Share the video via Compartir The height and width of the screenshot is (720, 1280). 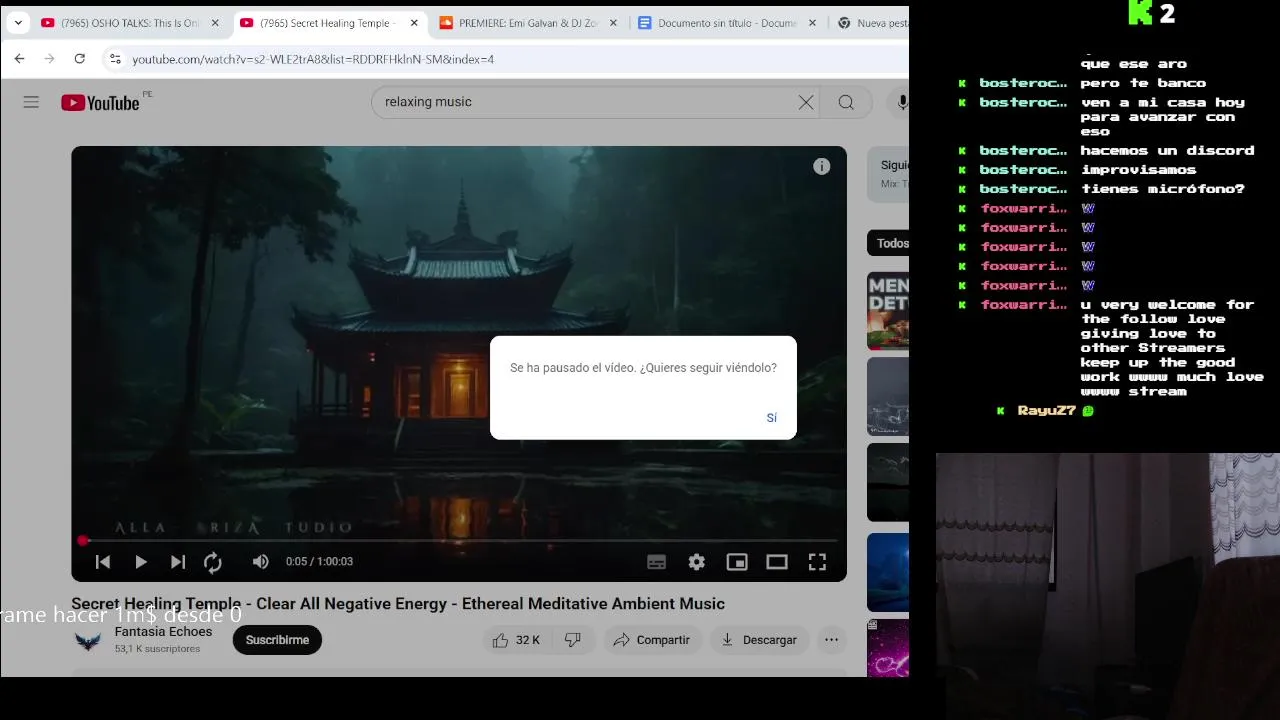coord(652,640)
